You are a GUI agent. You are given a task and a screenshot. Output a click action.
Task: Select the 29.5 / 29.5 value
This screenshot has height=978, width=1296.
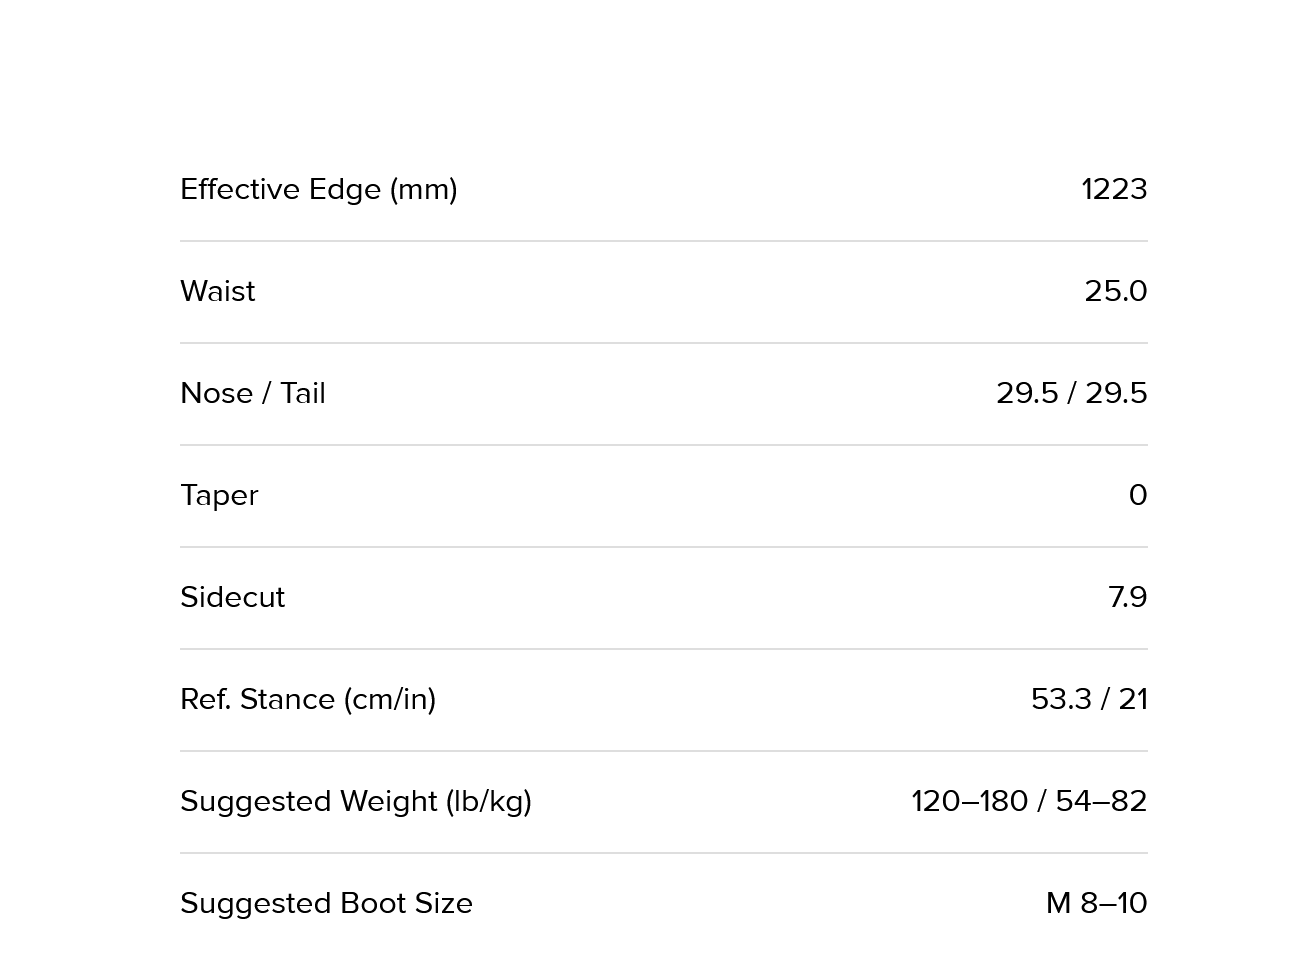click(x=1071, y=393)
